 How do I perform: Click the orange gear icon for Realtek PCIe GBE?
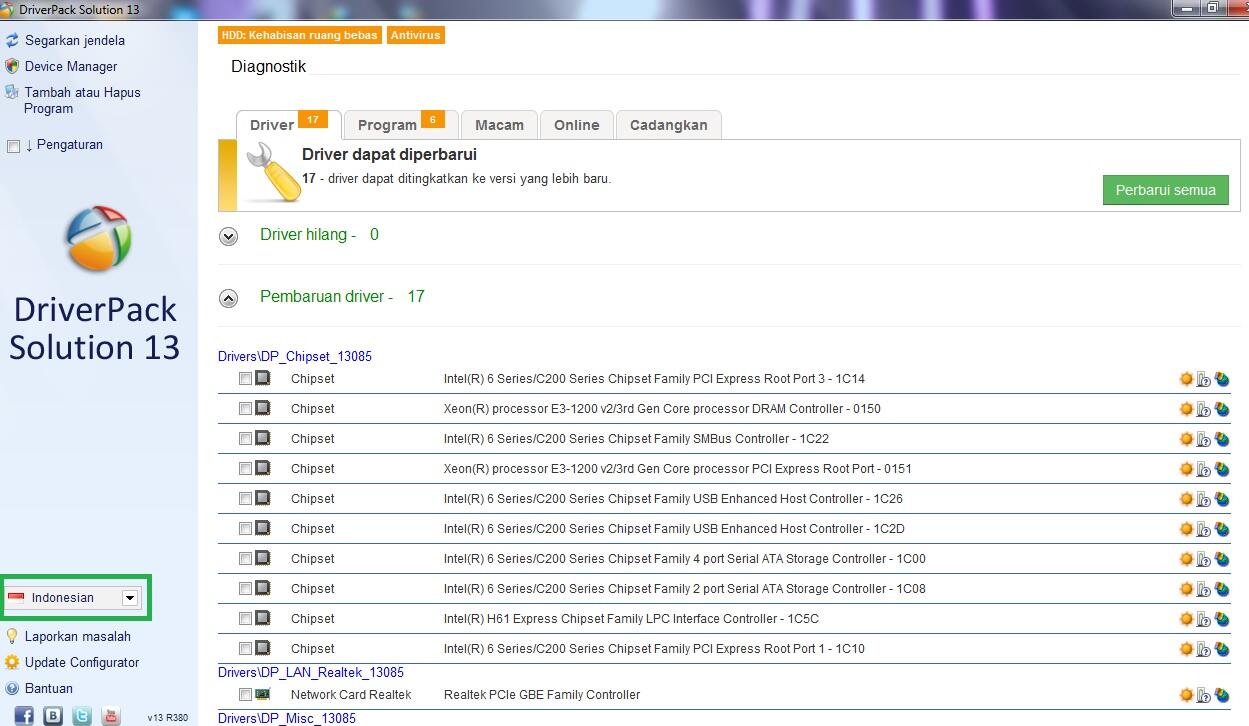[1187, 695]
